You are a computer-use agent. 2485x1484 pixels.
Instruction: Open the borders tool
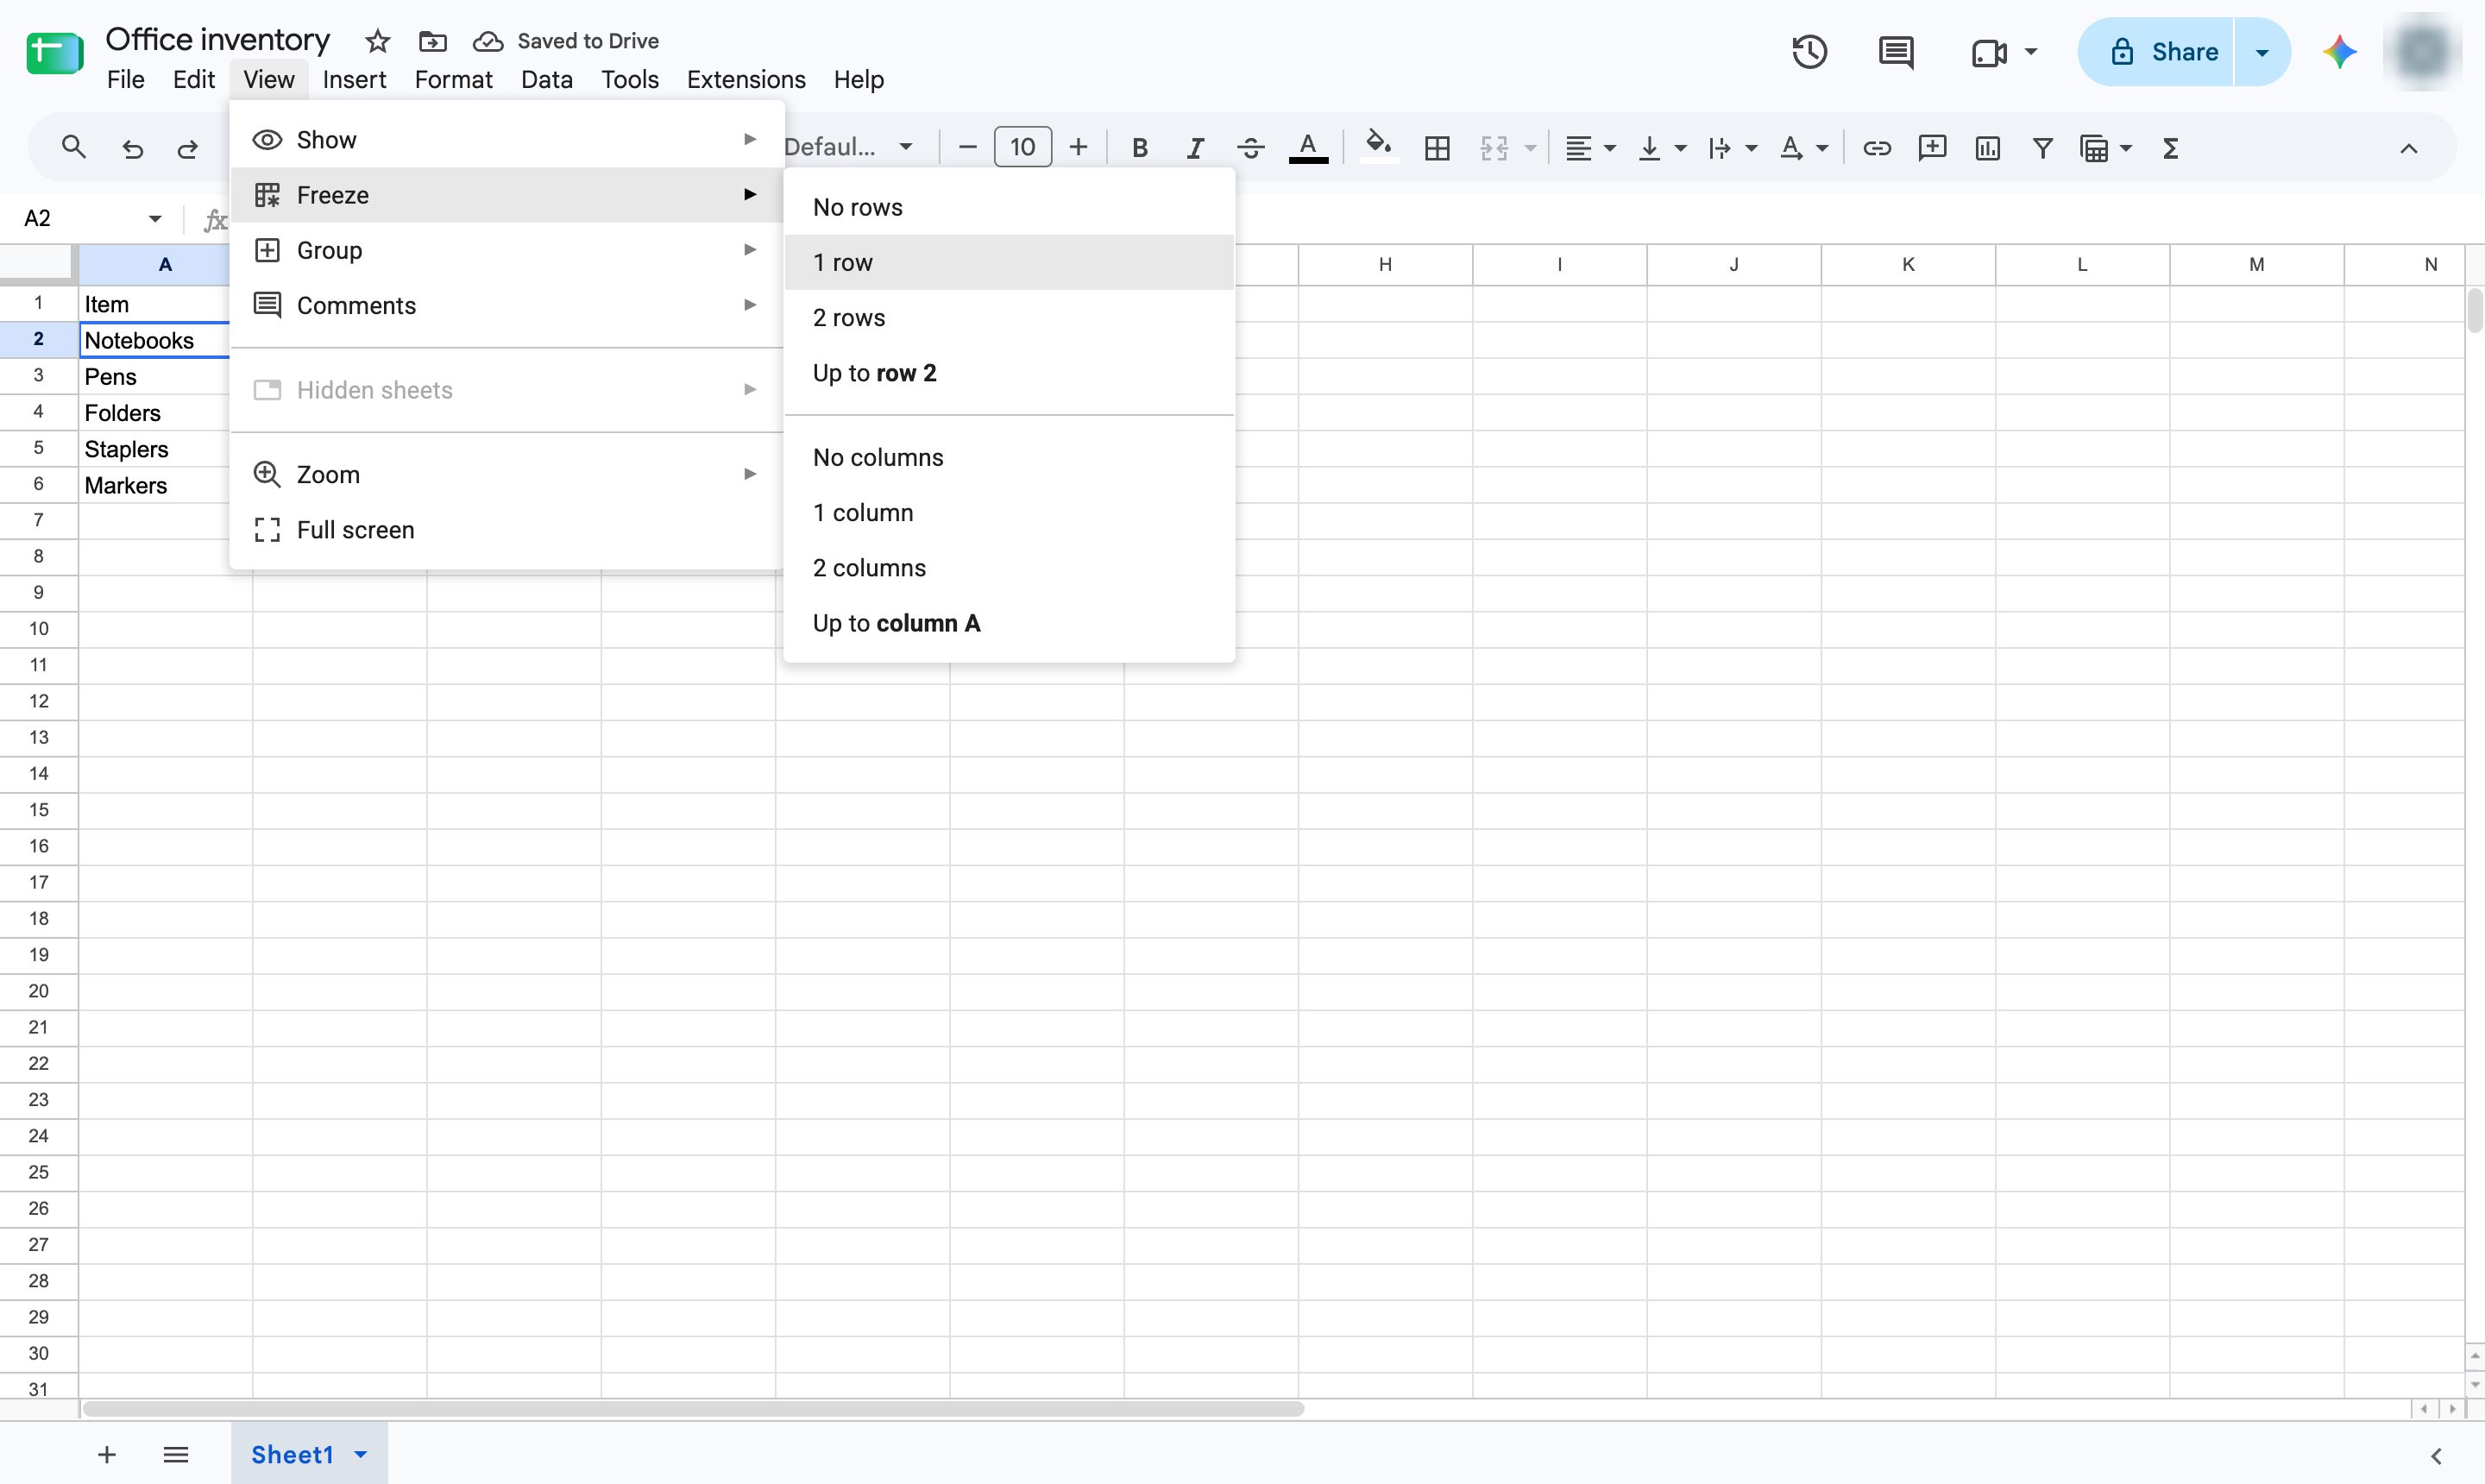pyautogui.click(x=1437, y=148)
